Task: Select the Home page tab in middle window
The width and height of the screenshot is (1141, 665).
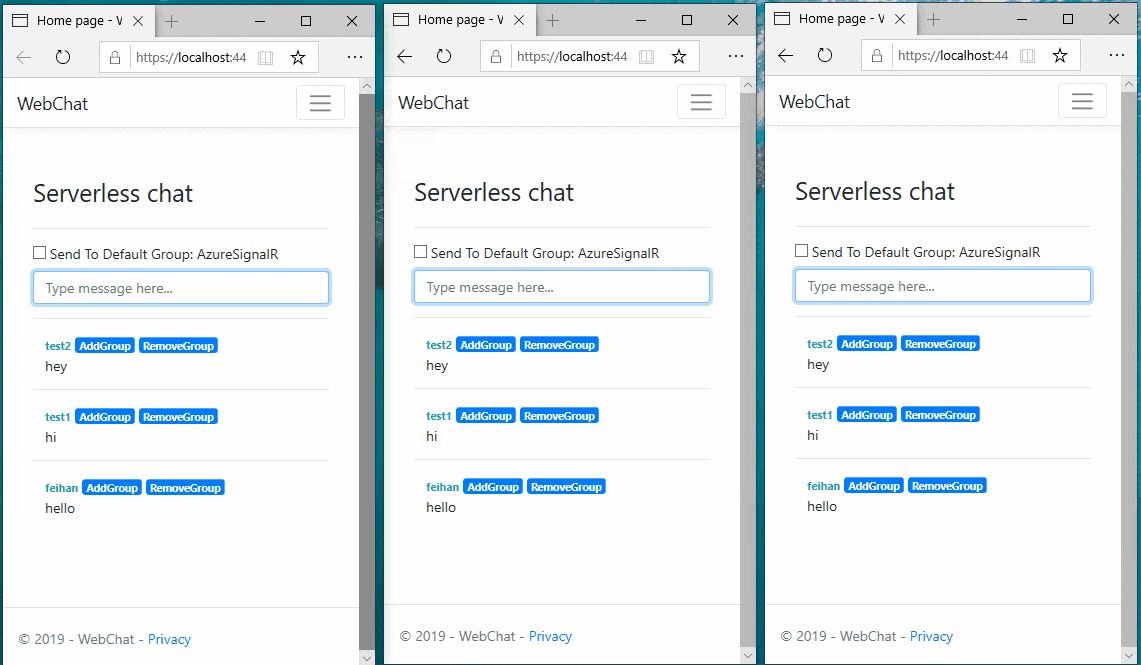Action: (458, 20)
